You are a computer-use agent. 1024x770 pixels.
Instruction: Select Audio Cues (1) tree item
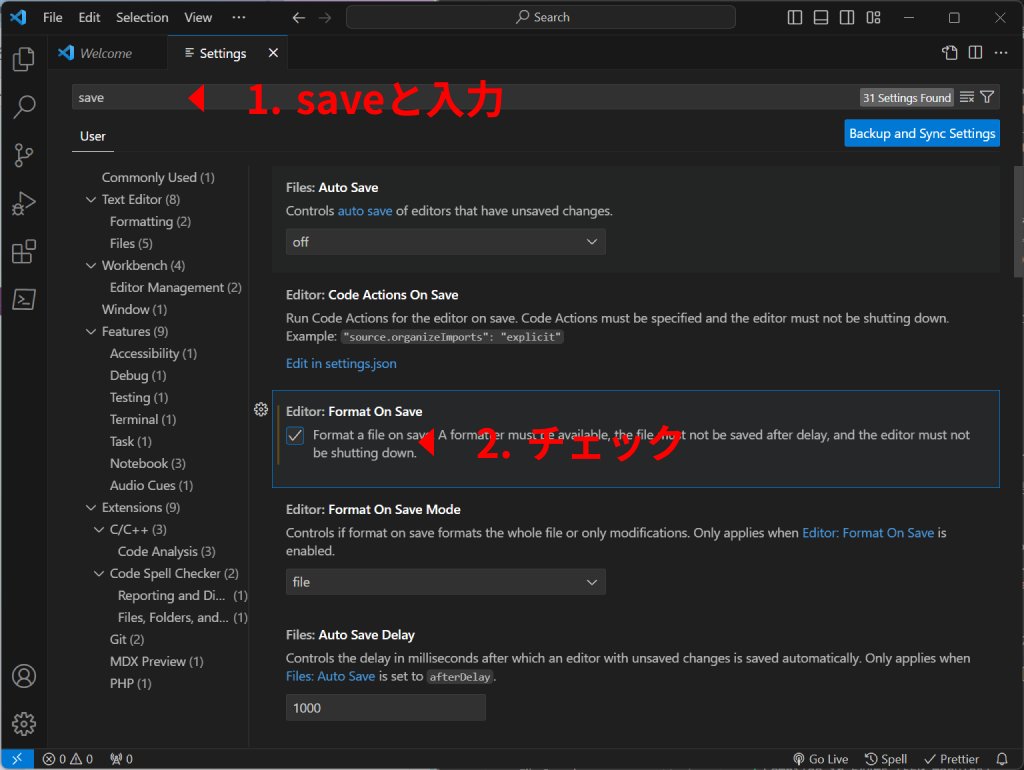click(152, 485)
